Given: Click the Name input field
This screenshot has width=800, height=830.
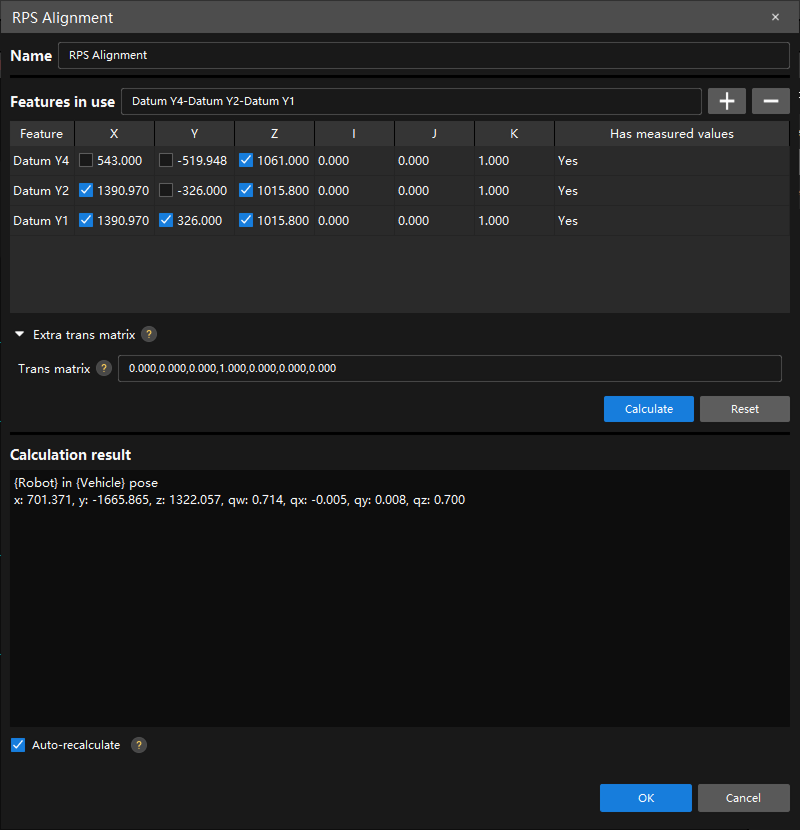Looking at the screenshot, I should (x=424, y=56).
